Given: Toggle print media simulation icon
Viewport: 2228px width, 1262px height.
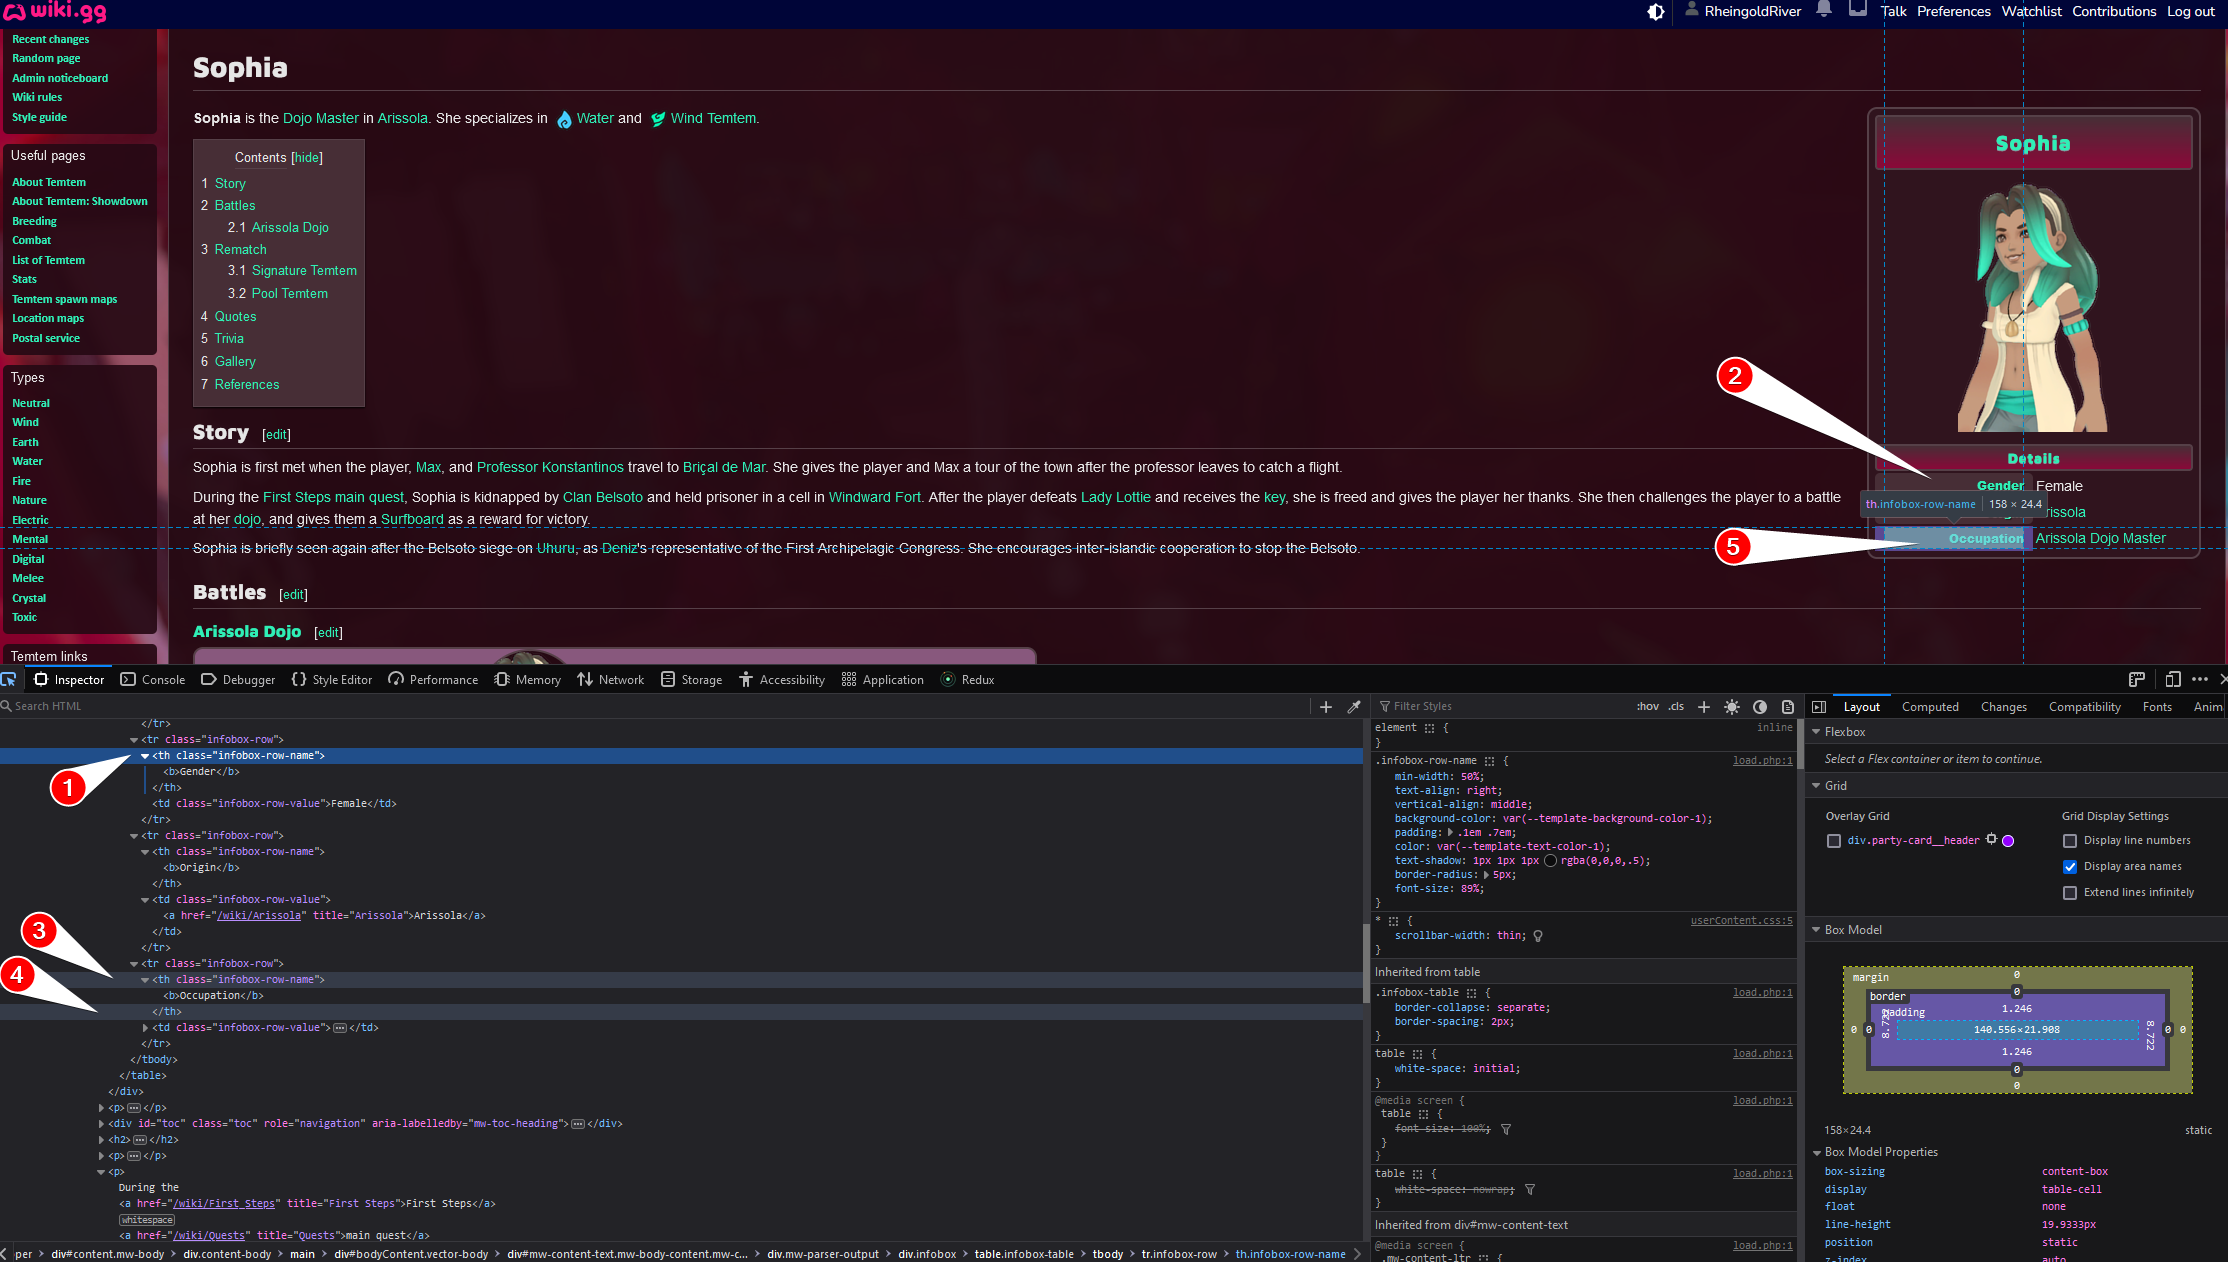Looking at the screenshot, I should [x=1788, y=706].
